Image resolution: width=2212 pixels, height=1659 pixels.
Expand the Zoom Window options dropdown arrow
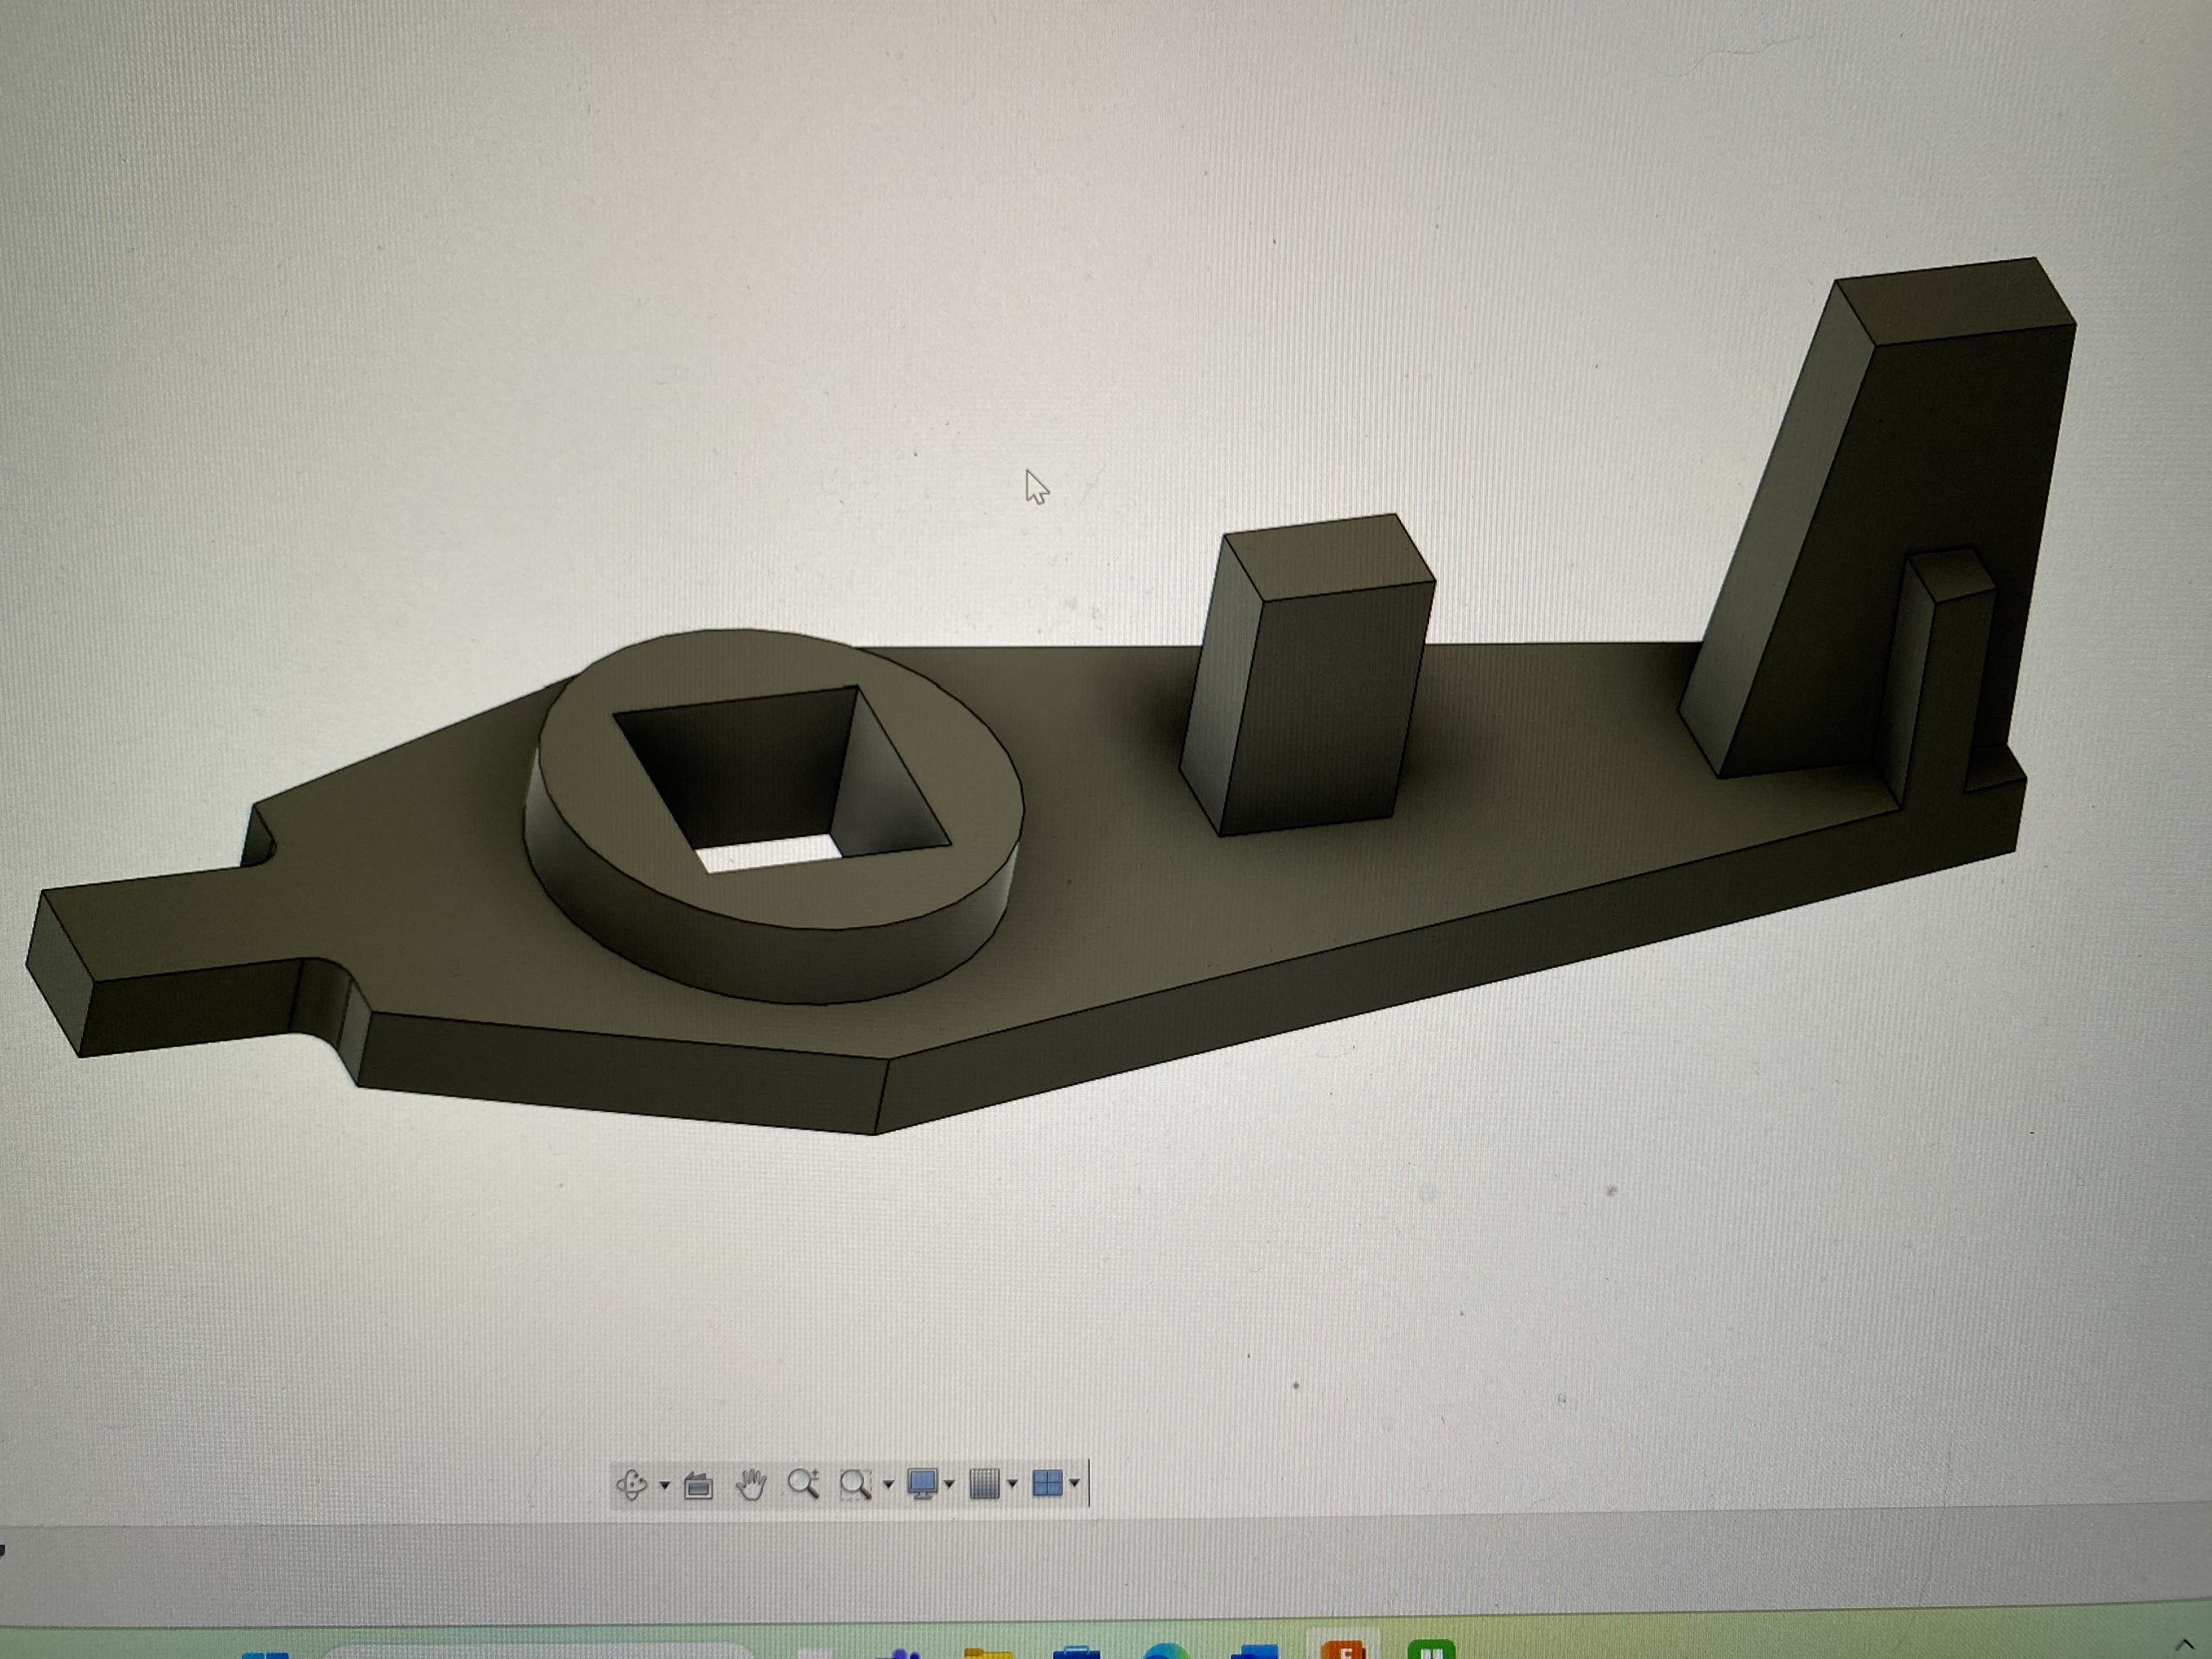[888, 1485]
